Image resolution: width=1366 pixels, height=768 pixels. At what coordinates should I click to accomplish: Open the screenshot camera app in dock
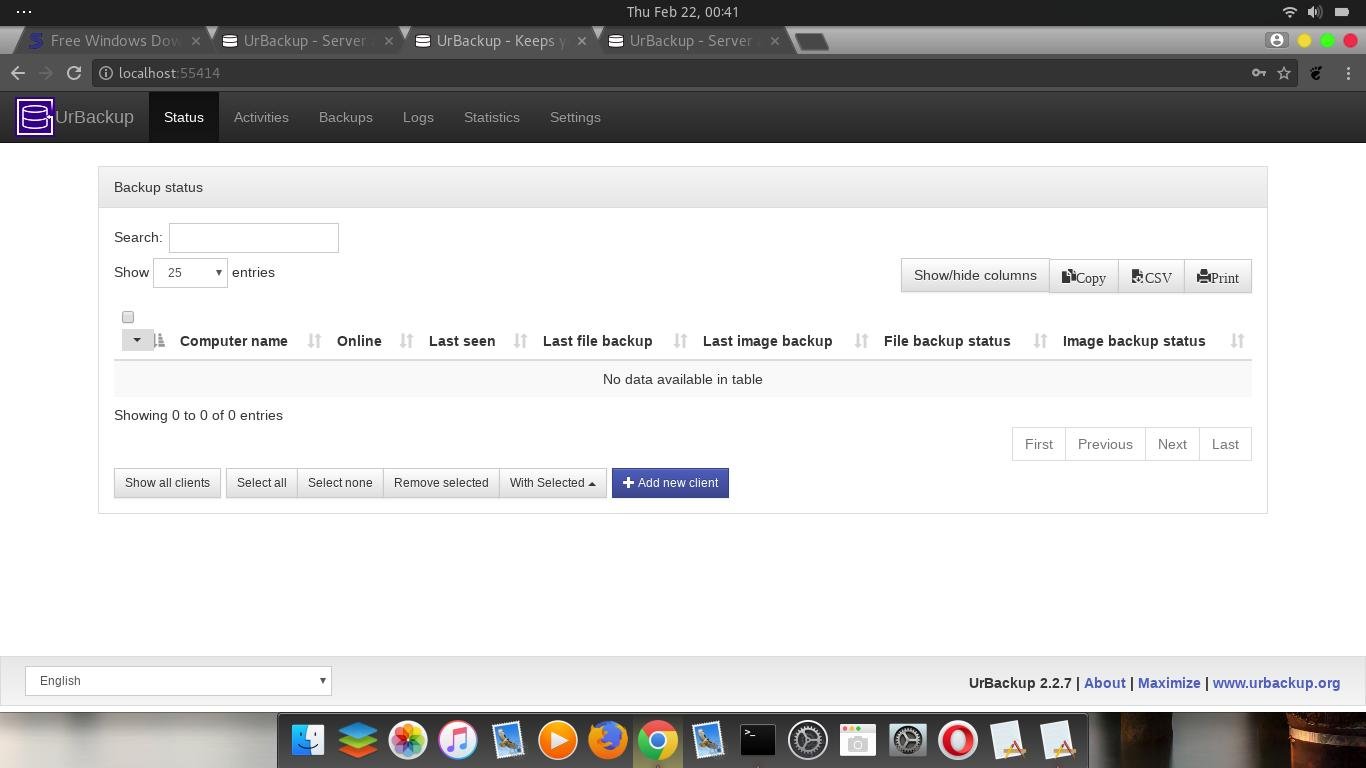pyautogui.click(x=858, y=740)
